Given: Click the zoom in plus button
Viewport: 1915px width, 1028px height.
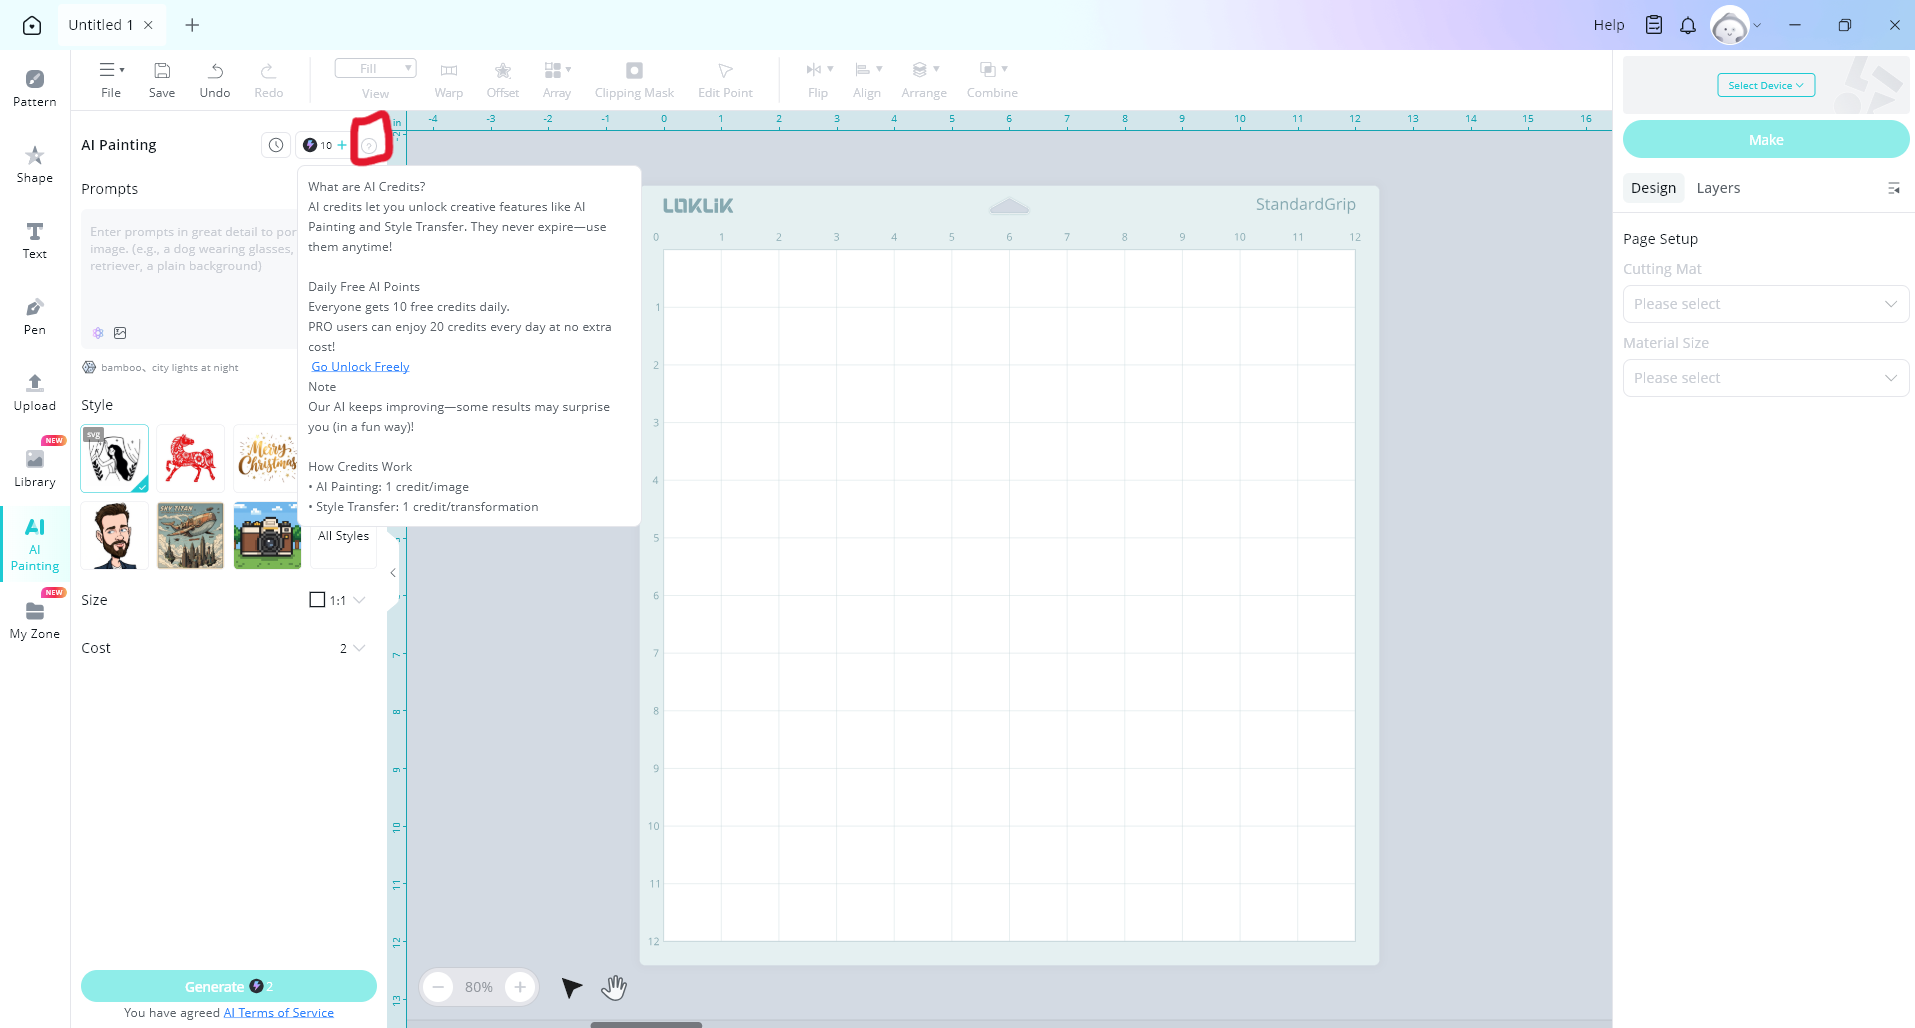Looking at the screenshot, I should 520,987.
